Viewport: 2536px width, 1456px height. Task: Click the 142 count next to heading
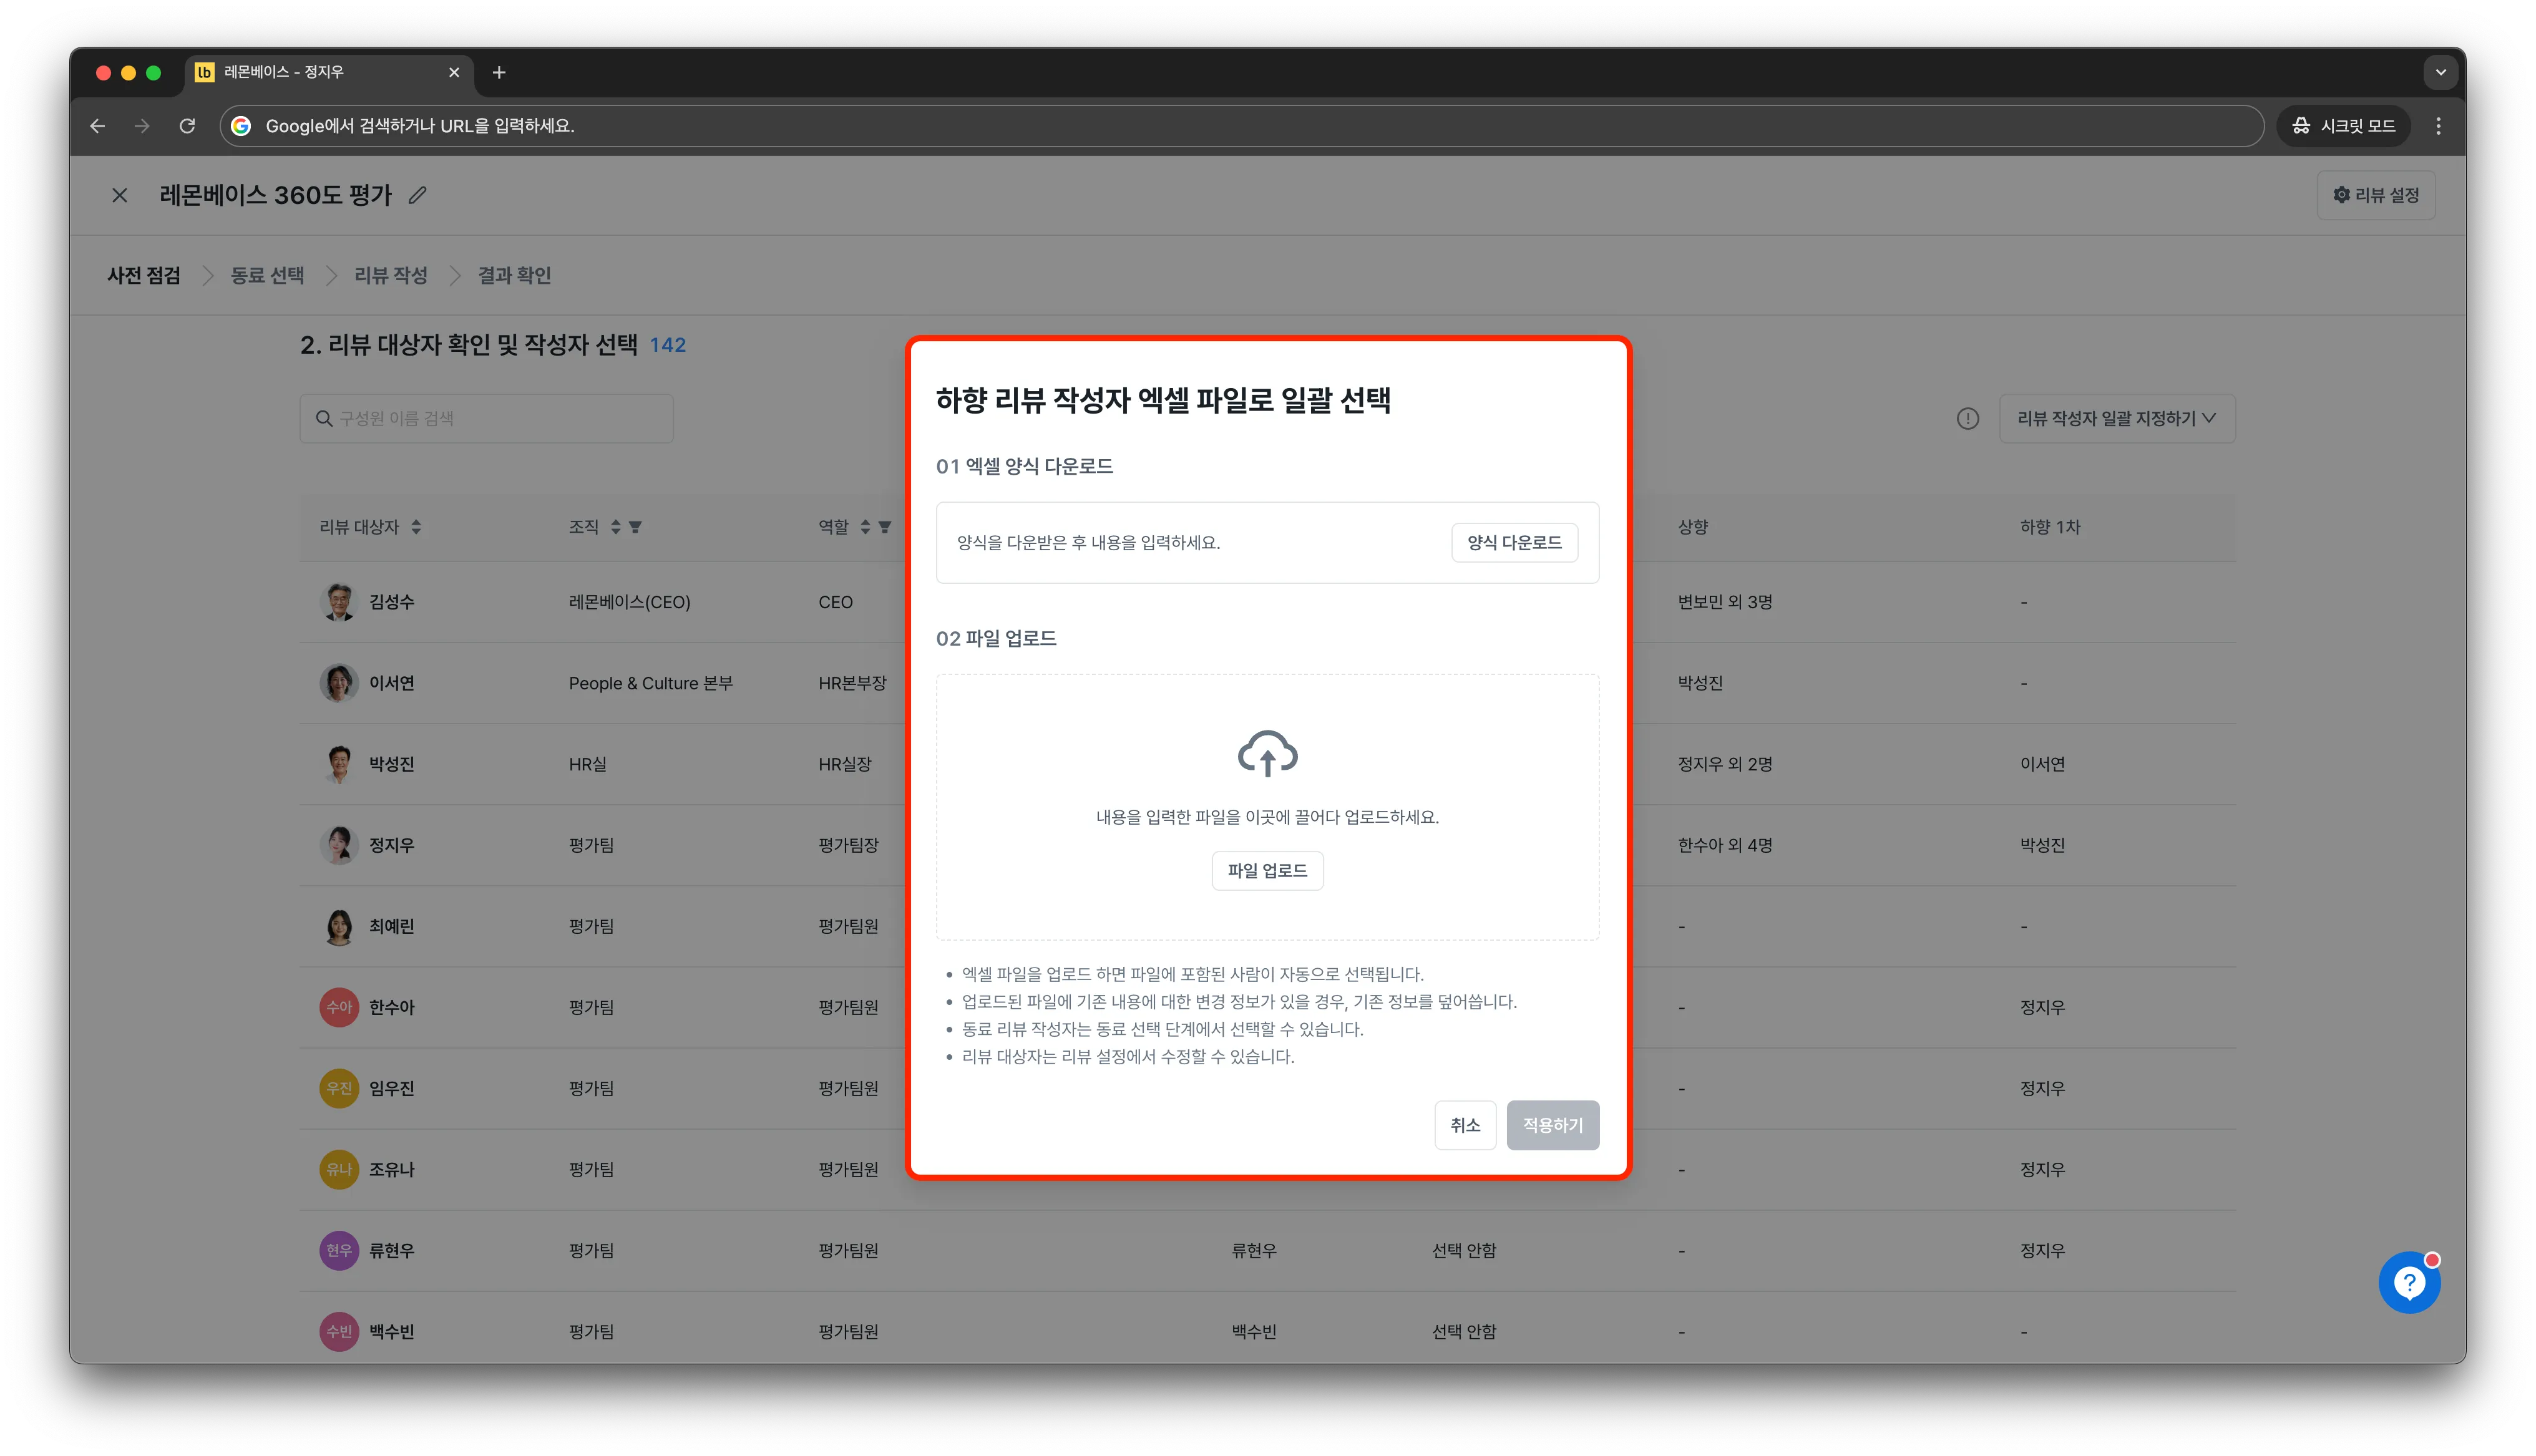(x=667, y=345)
